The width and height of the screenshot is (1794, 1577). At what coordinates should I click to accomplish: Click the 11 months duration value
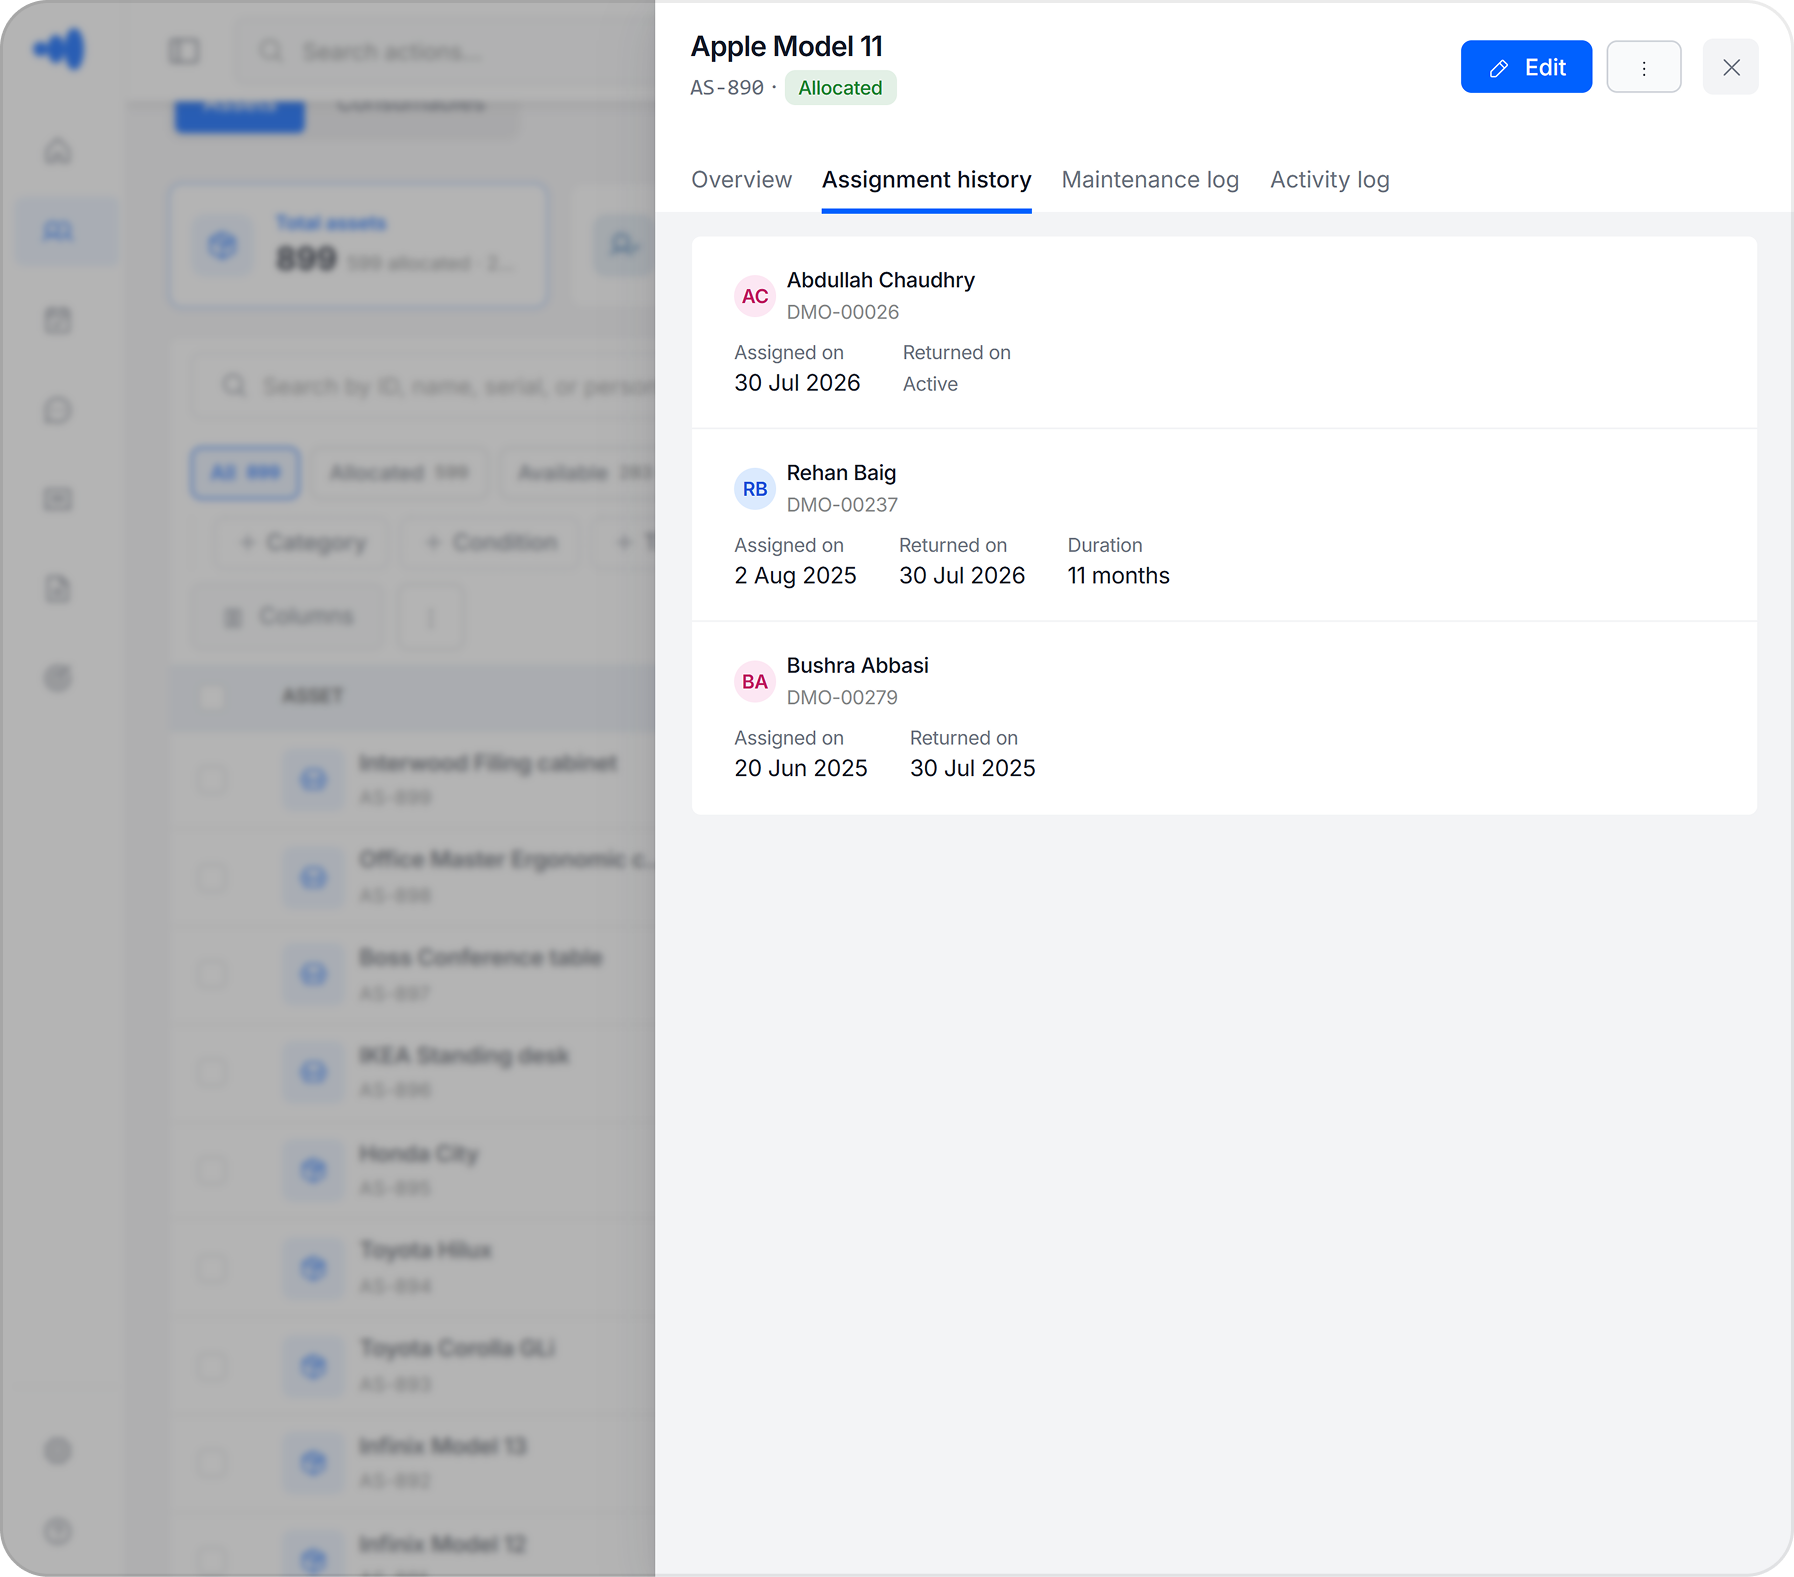(1118, 576)
